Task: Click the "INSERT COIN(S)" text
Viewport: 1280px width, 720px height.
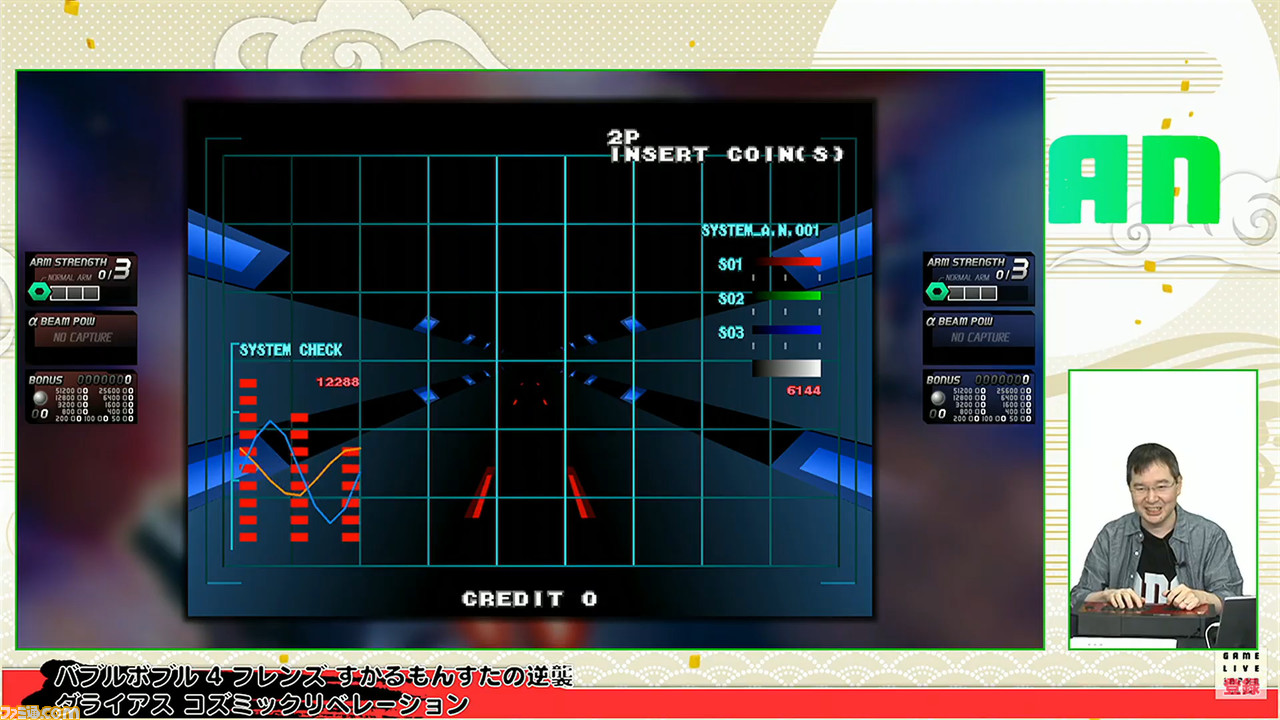Action: point(727,154)
